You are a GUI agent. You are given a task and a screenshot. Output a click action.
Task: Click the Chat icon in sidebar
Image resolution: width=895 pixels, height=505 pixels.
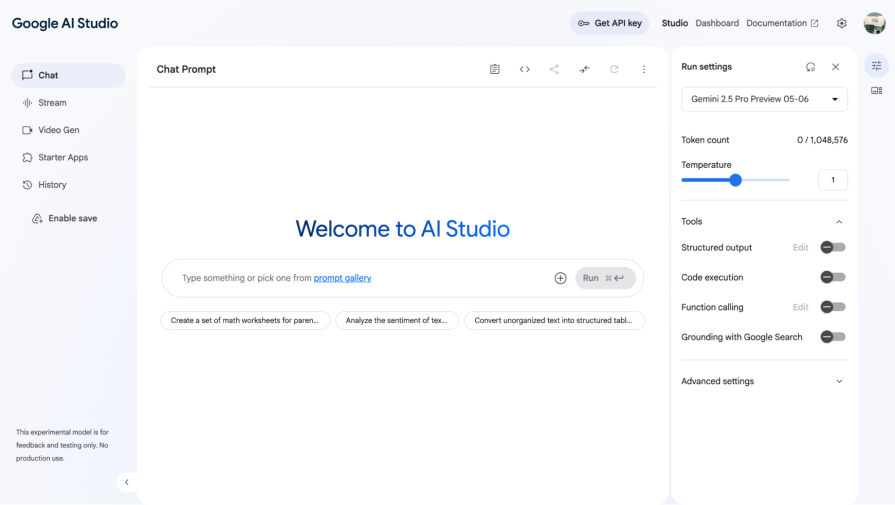coord(27,75)
